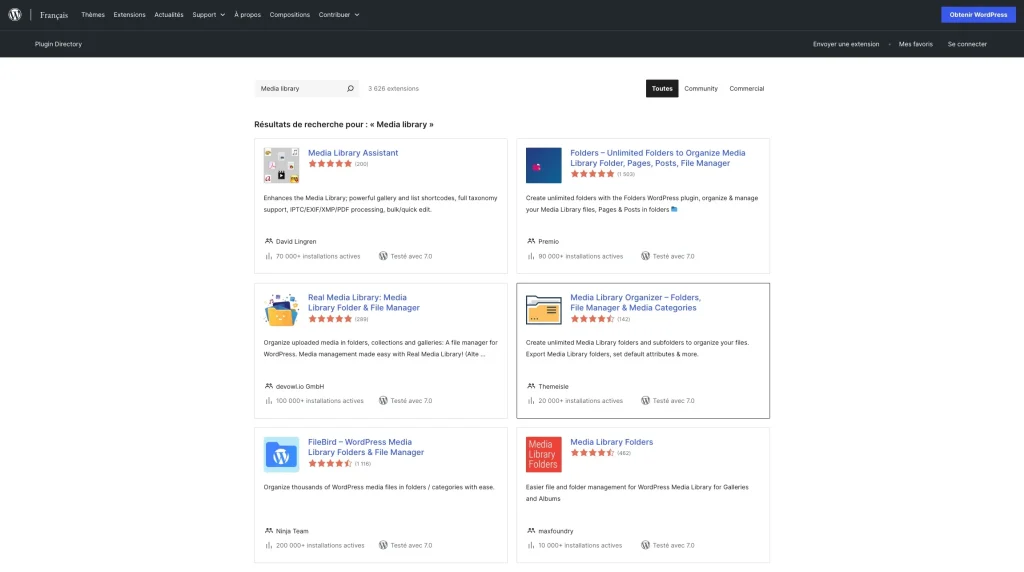This screenshot has height=572, width=1024.
Task: Select the Toutes filter tab
Action: tap(662, 88)
